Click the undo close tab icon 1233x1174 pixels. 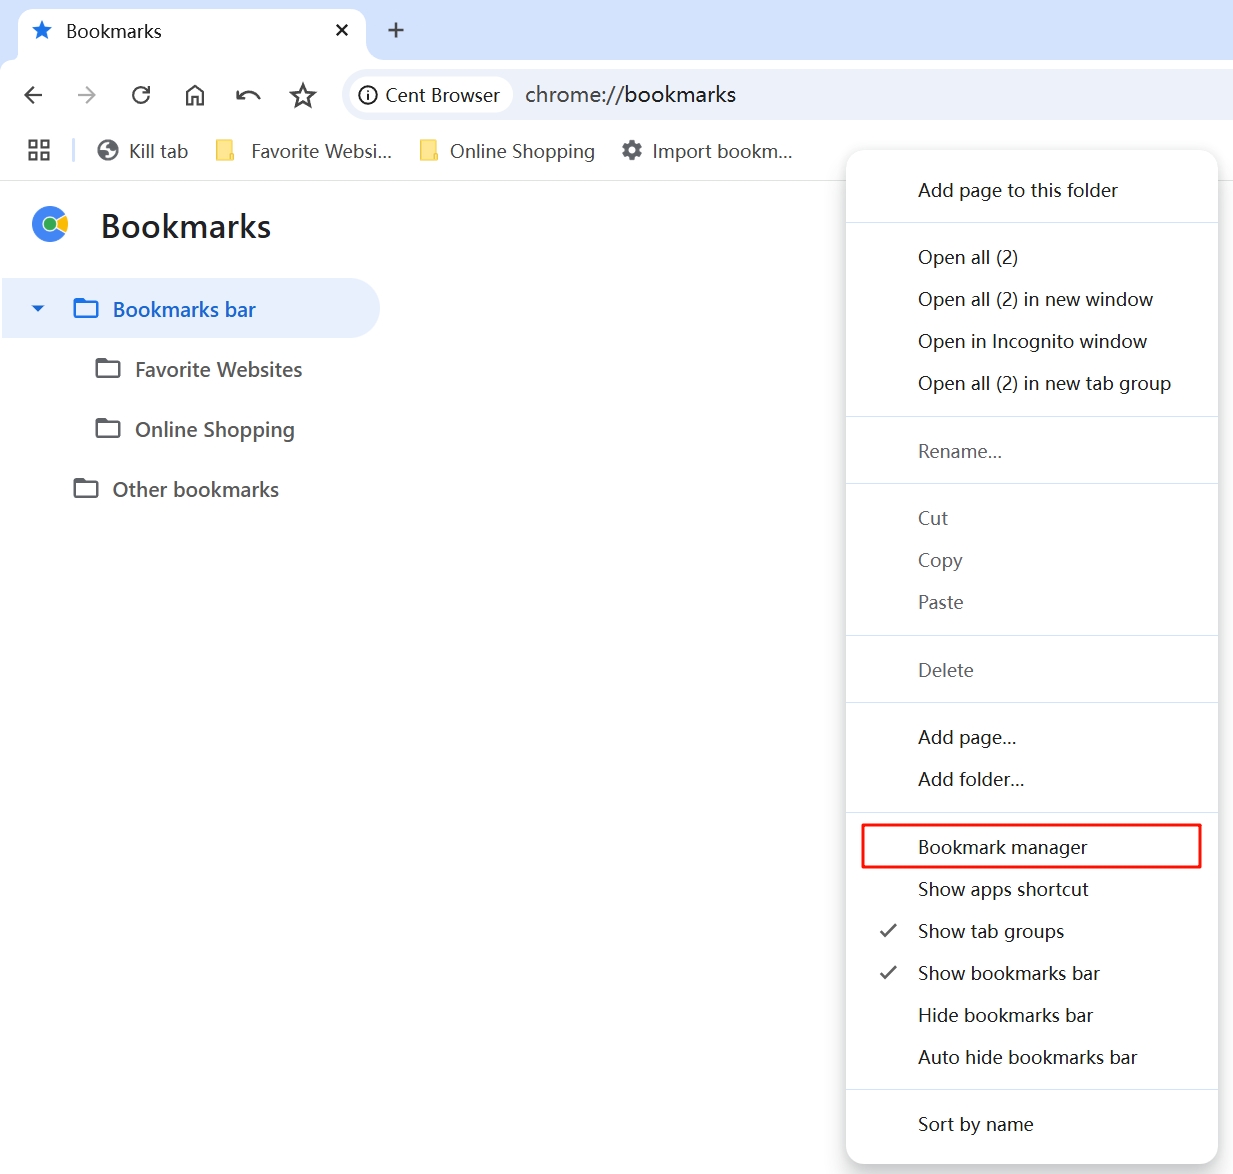click(x=248, y=95)
